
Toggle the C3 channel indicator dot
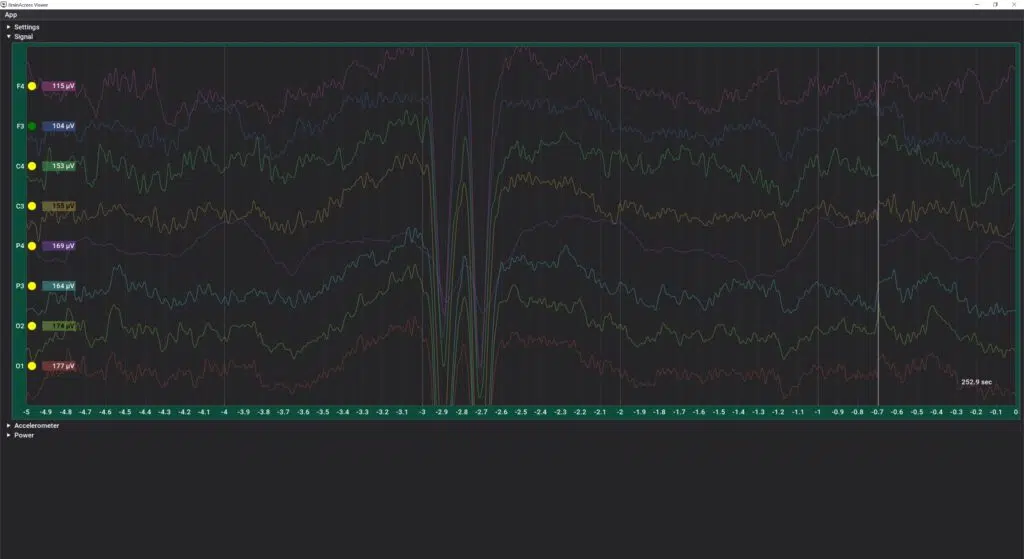(x=32, y=206)
